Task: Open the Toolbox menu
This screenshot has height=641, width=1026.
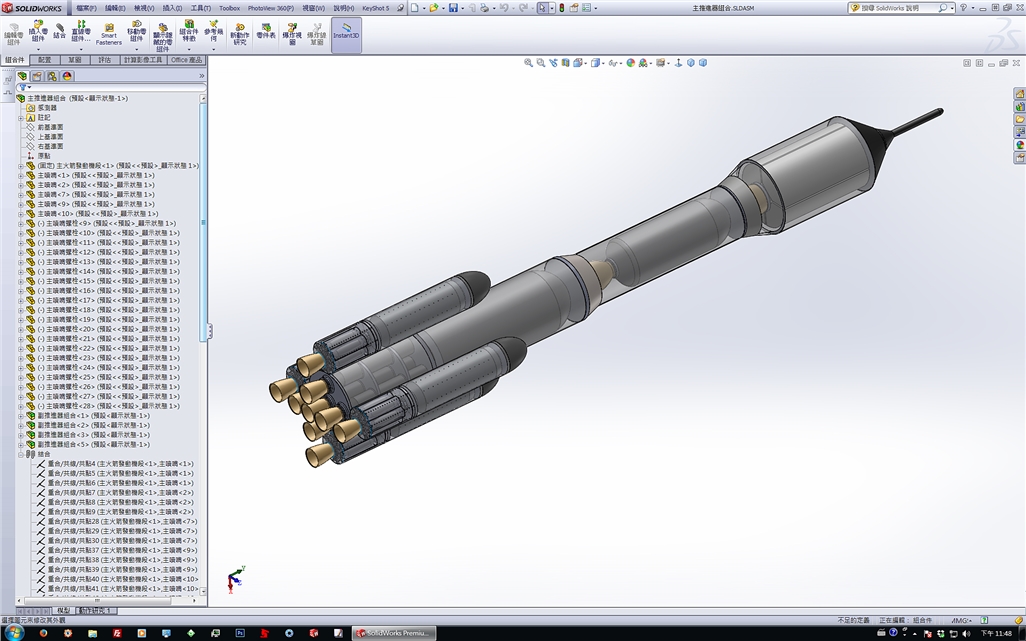Action: tap(229, 8)
